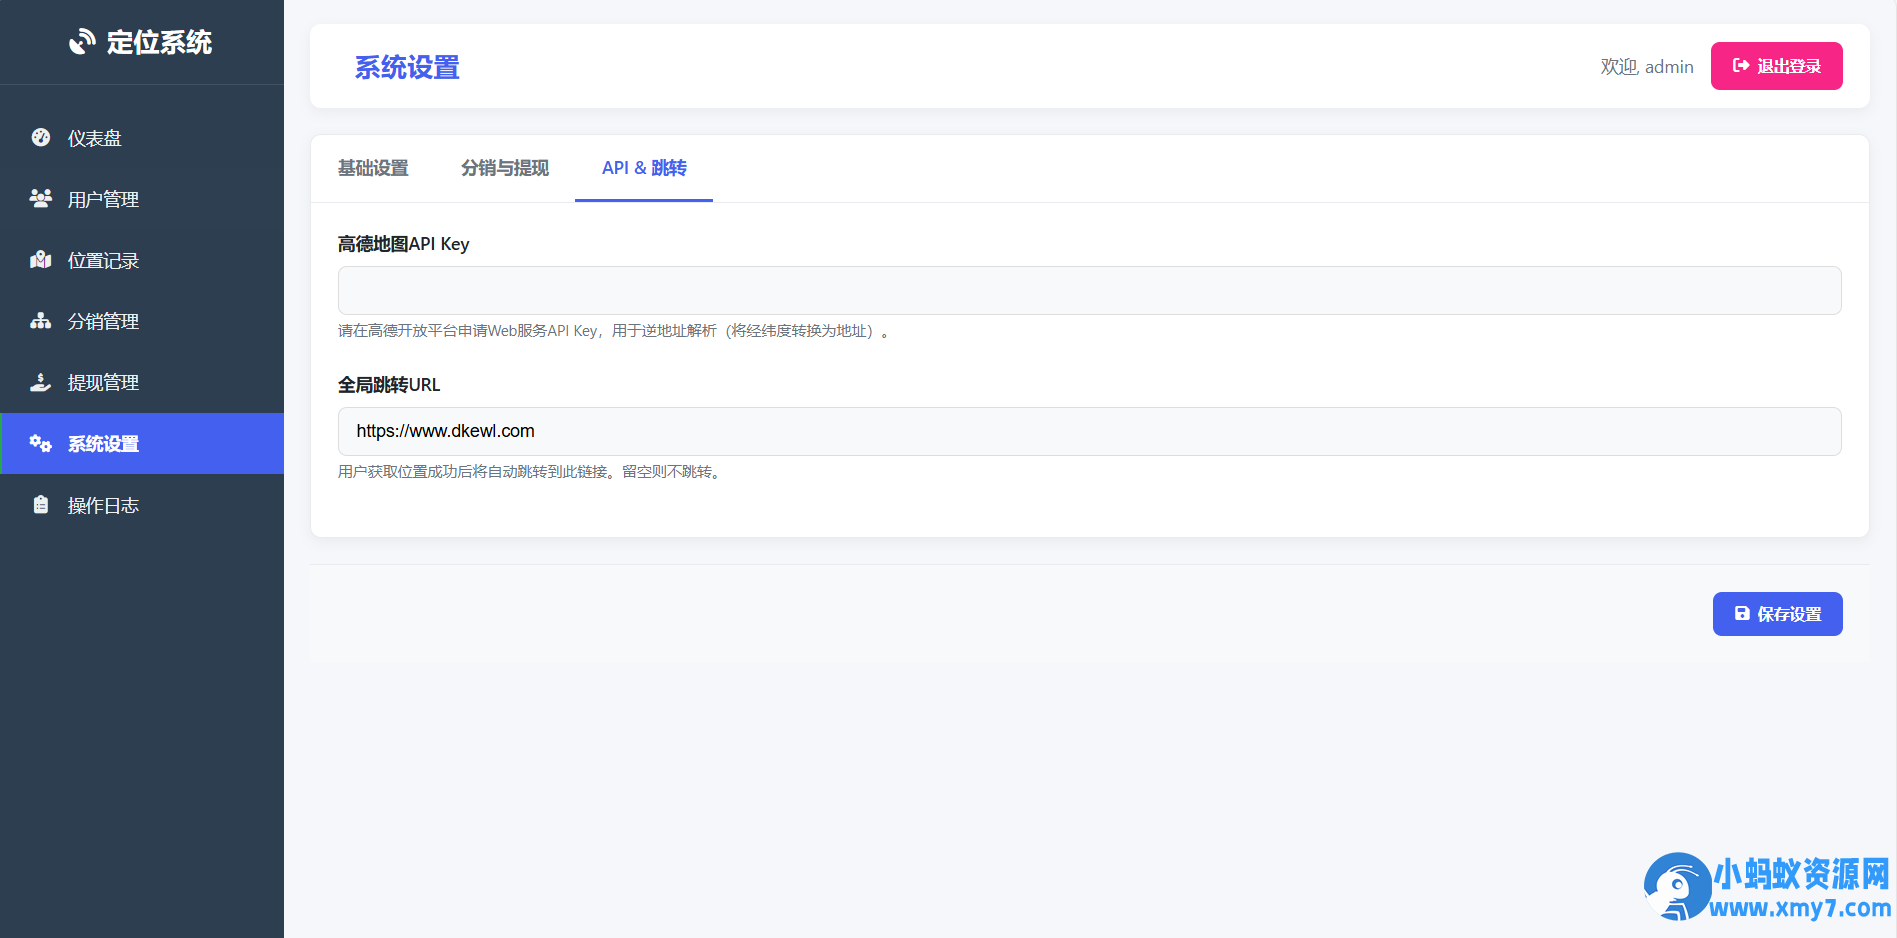The height and width of the screenshot is (938, 1897).
Task: Select the API & 跳转 tab
Action: pyautogui.click(x=644, y=168)
